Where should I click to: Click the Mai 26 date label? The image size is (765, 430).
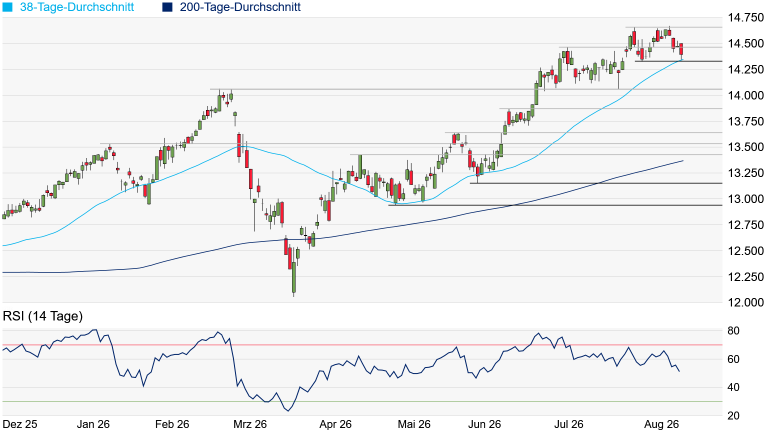(414, 424)
